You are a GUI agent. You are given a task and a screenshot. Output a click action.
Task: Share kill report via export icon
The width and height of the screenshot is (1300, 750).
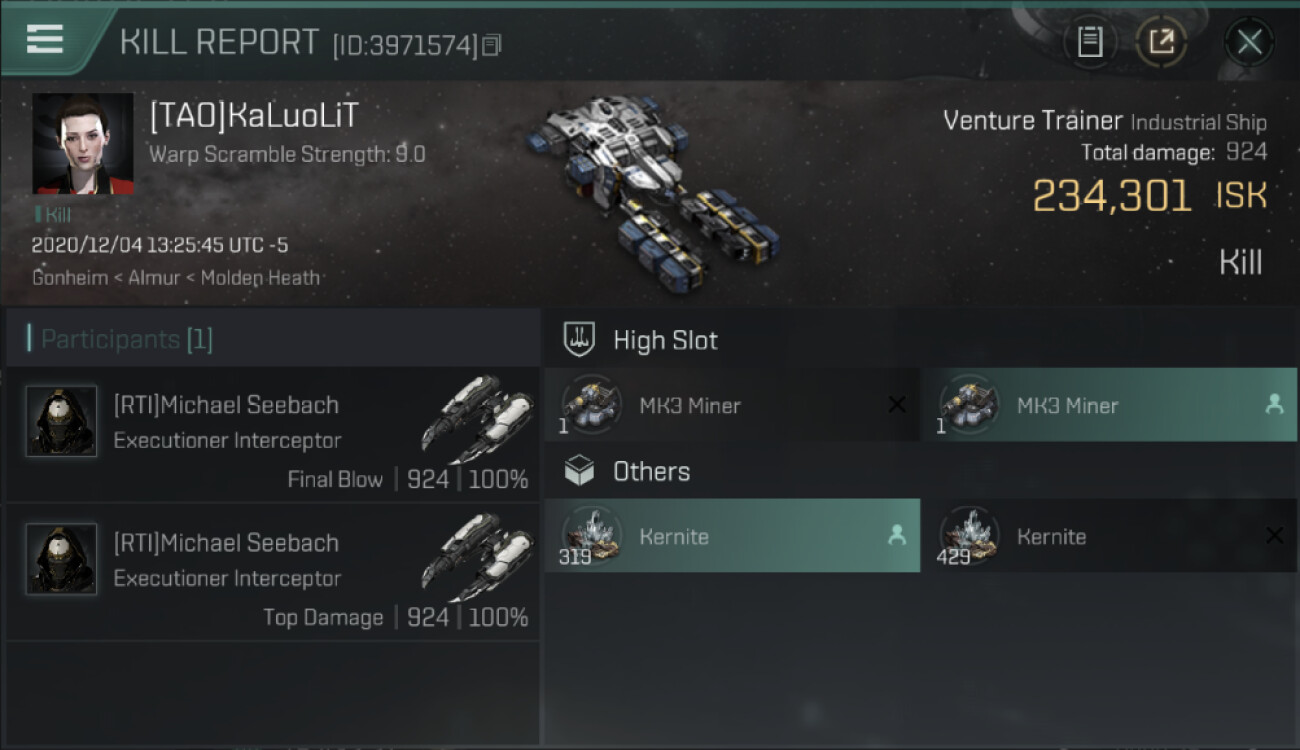1161,41
